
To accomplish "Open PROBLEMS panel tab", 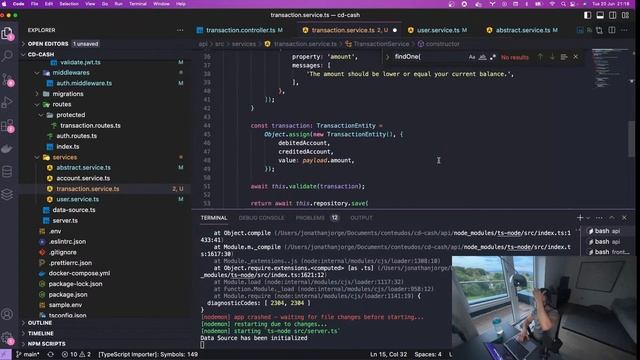I will click(x=310, y=218).
